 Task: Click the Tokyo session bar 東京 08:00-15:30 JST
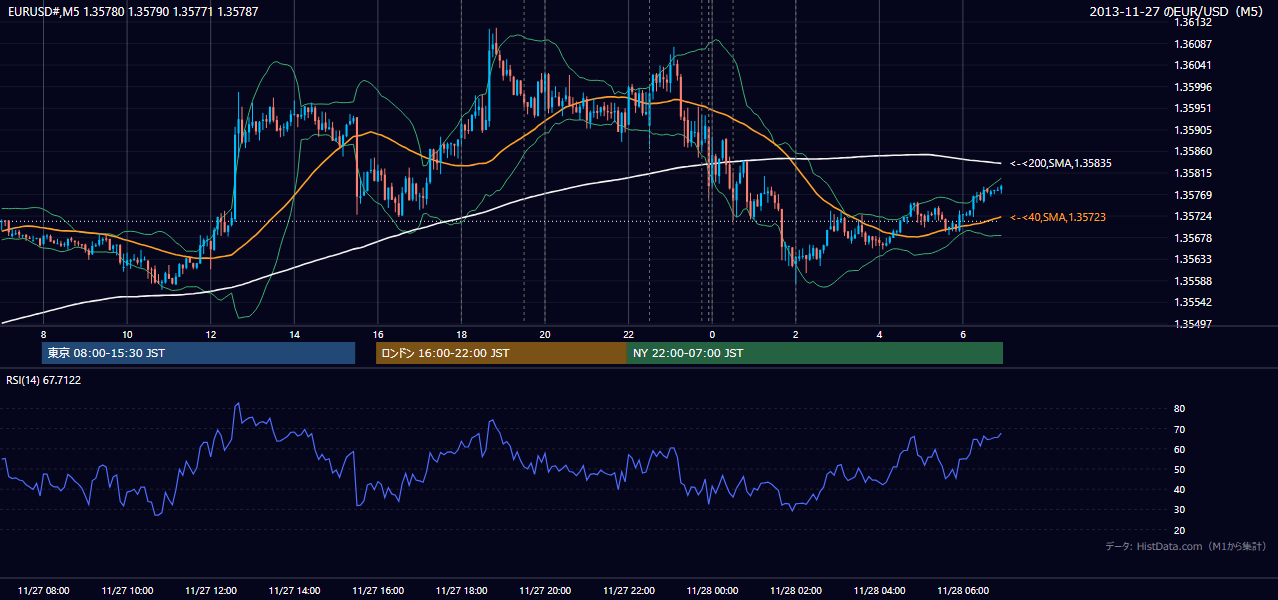[x=198, y=353]
